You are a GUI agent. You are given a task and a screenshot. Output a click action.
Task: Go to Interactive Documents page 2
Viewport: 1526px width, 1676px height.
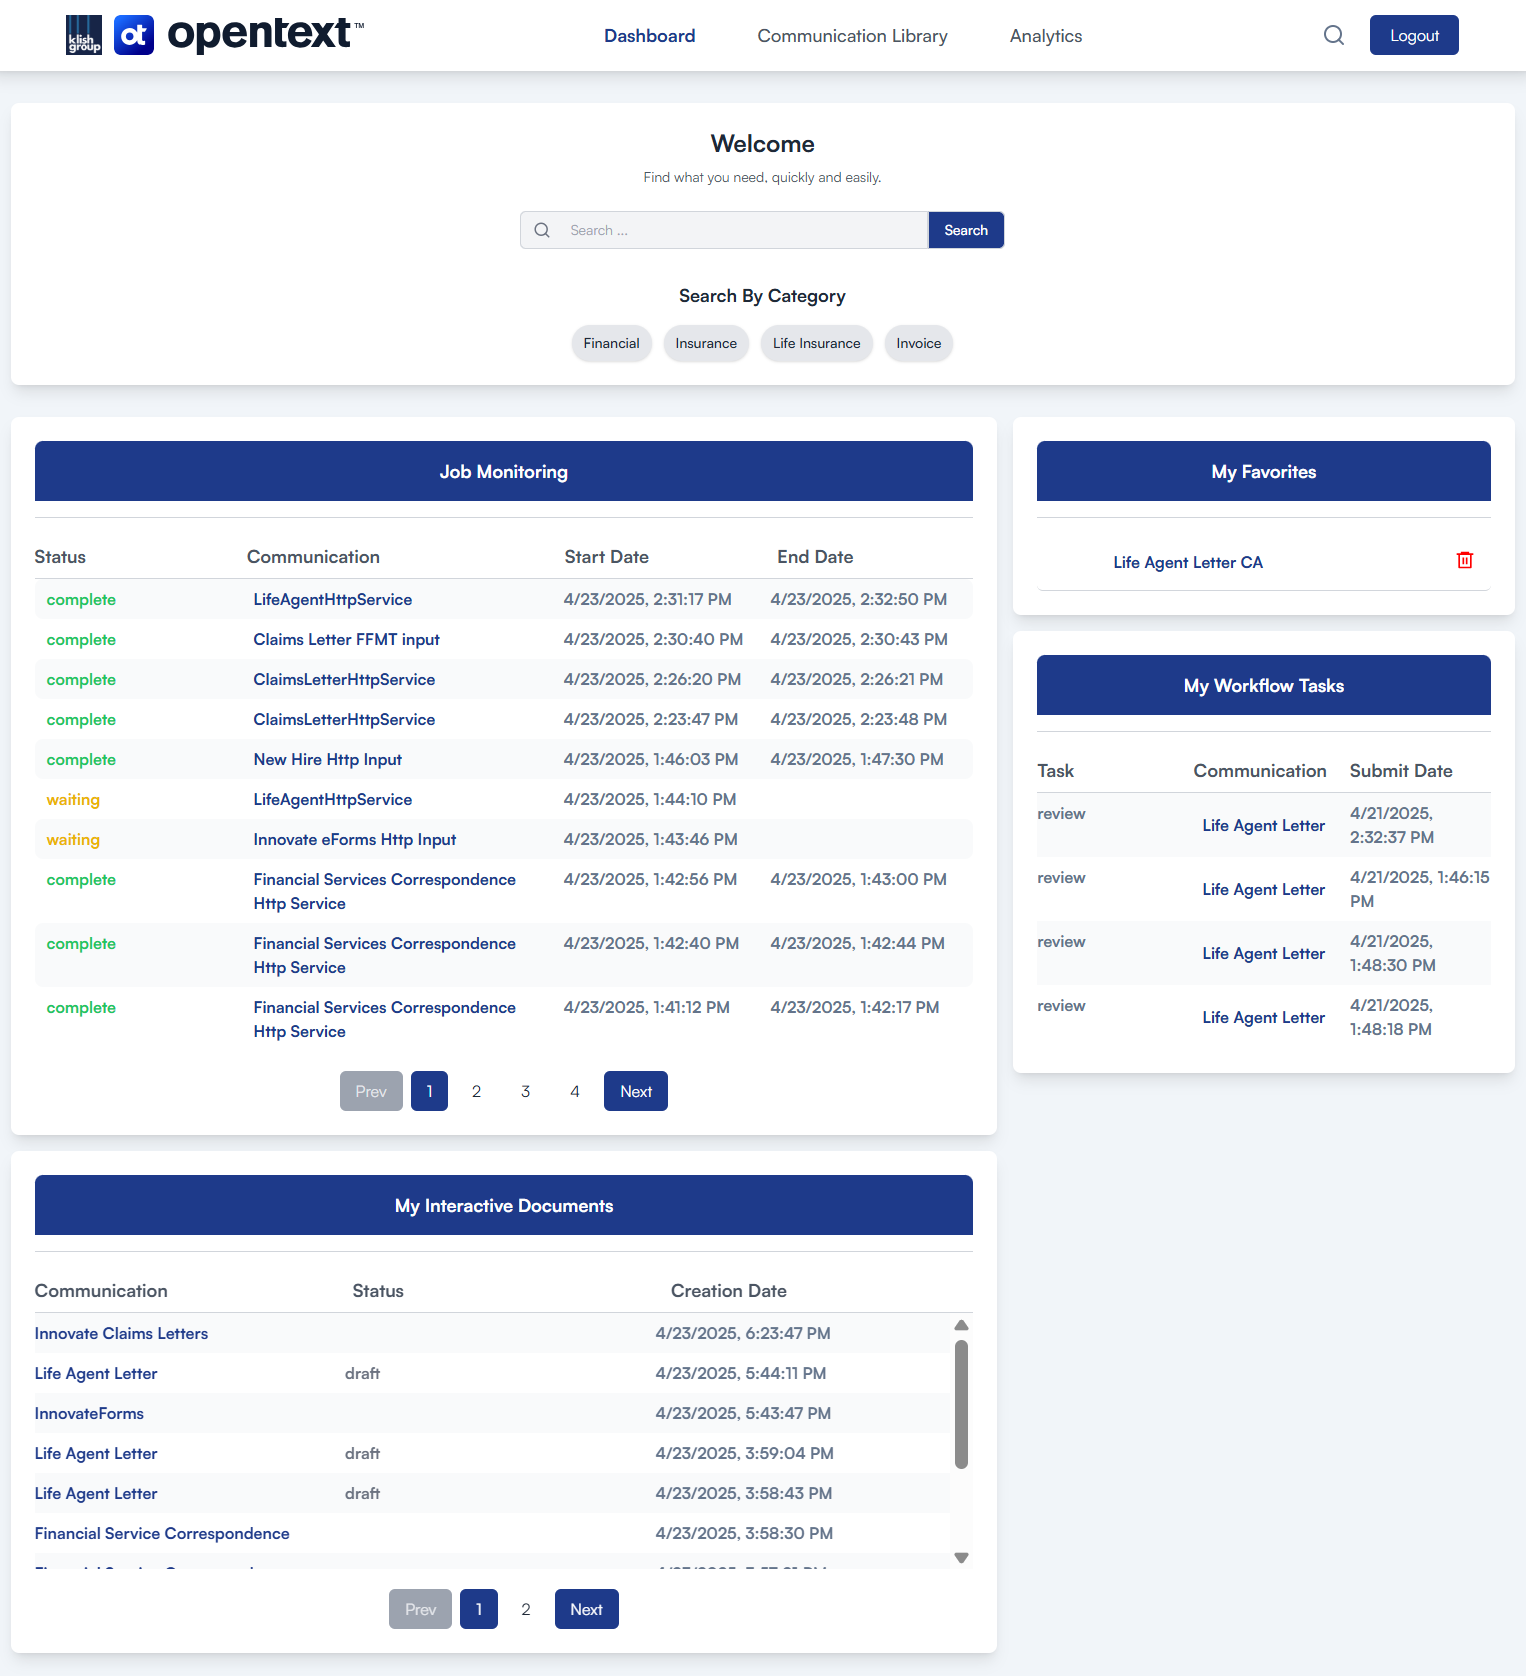pyautogui.click(x=526, y=1609)
